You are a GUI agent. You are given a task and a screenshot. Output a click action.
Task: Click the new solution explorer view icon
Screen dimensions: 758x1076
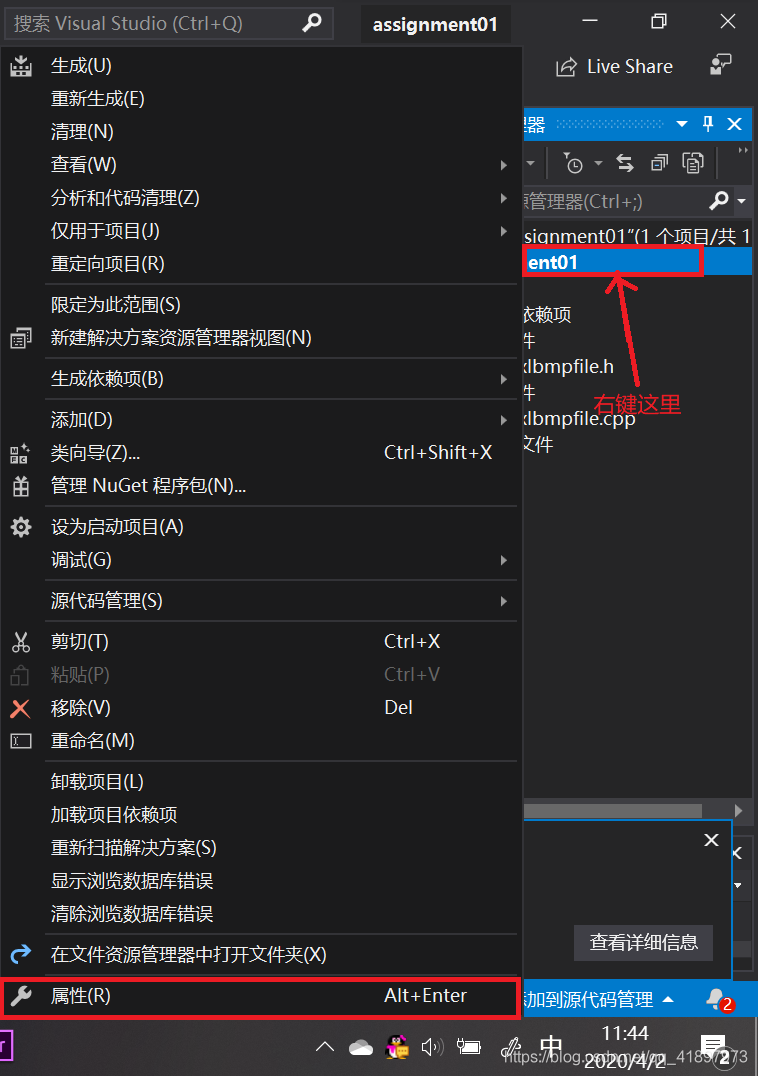click(x=21, y=338)
